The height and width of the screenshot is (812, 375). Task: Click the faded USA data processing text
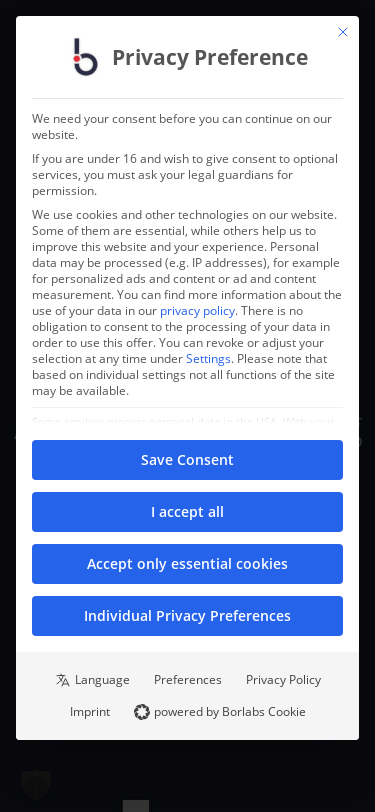point(183,422)
